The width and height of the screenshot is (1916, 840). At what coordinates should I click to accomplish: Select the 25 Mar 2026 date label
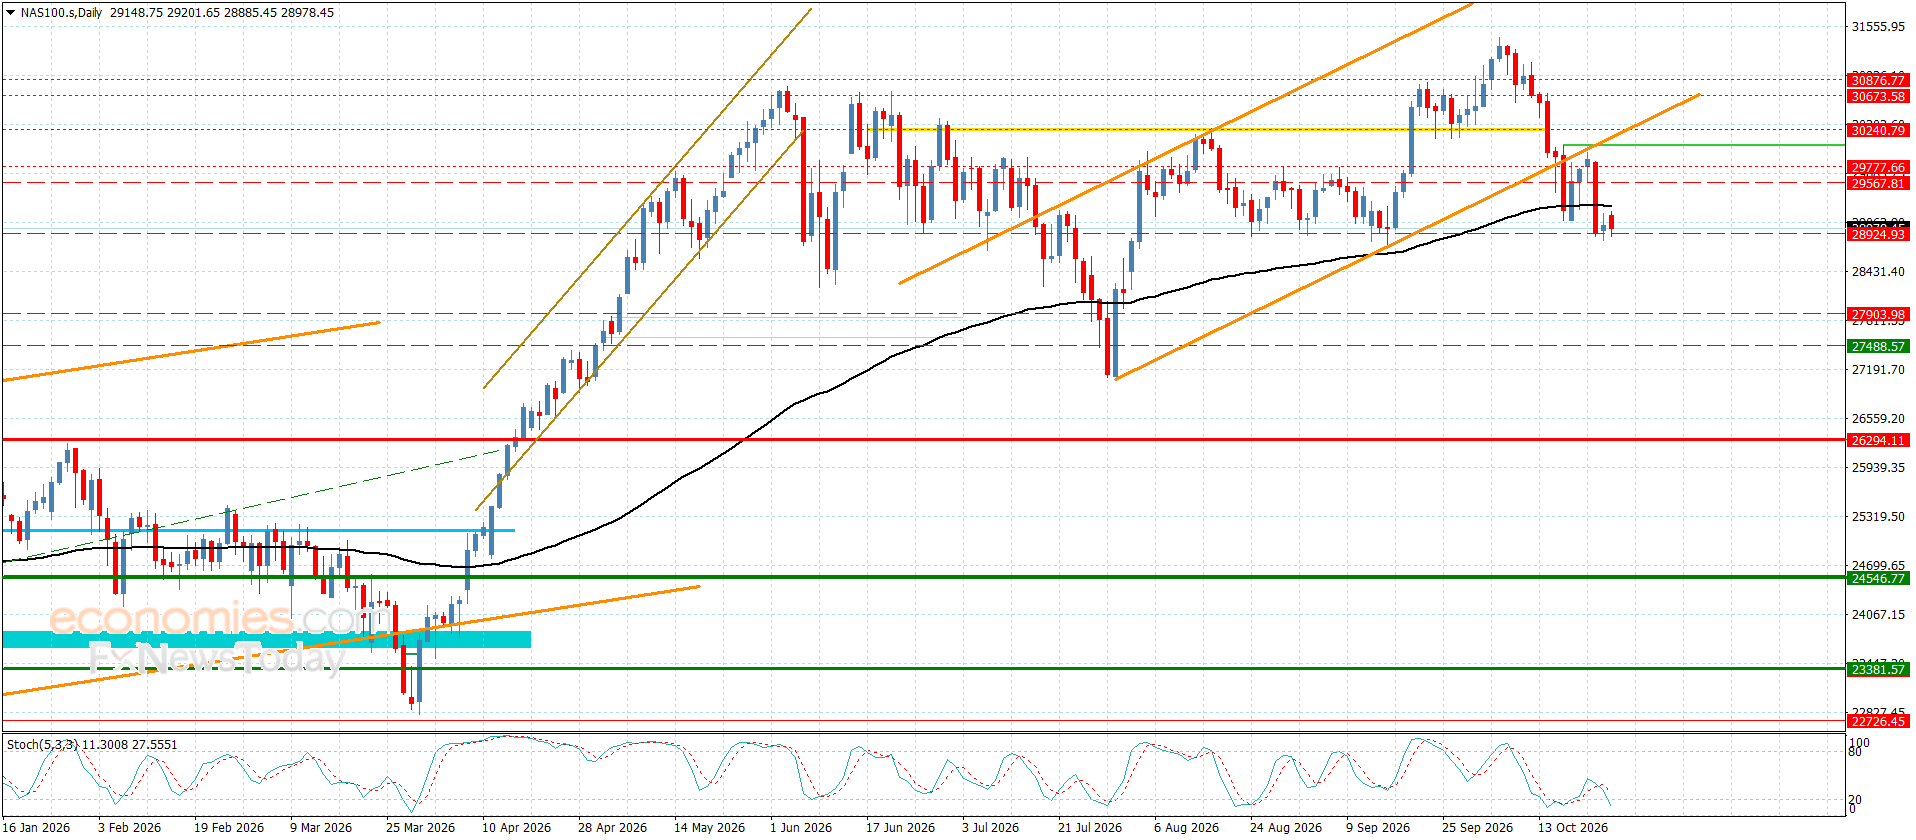[x=420, y=828]
